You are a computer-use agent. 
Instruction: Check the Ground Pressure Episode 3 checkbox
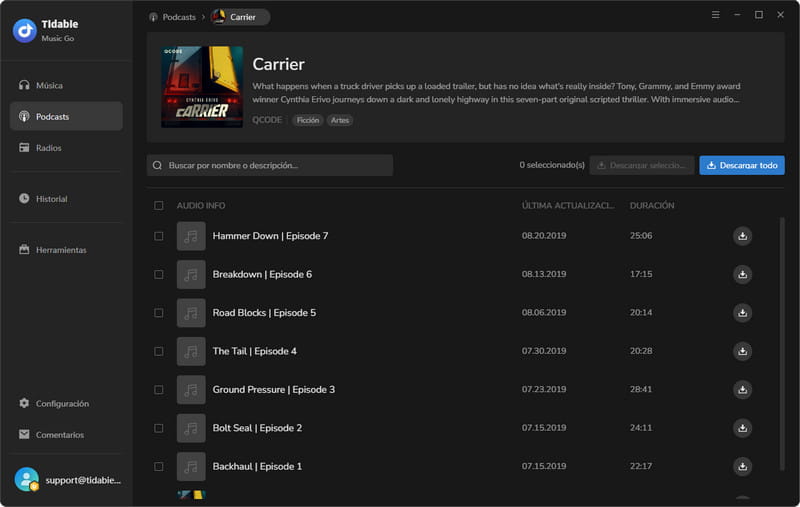click(159, 390)
